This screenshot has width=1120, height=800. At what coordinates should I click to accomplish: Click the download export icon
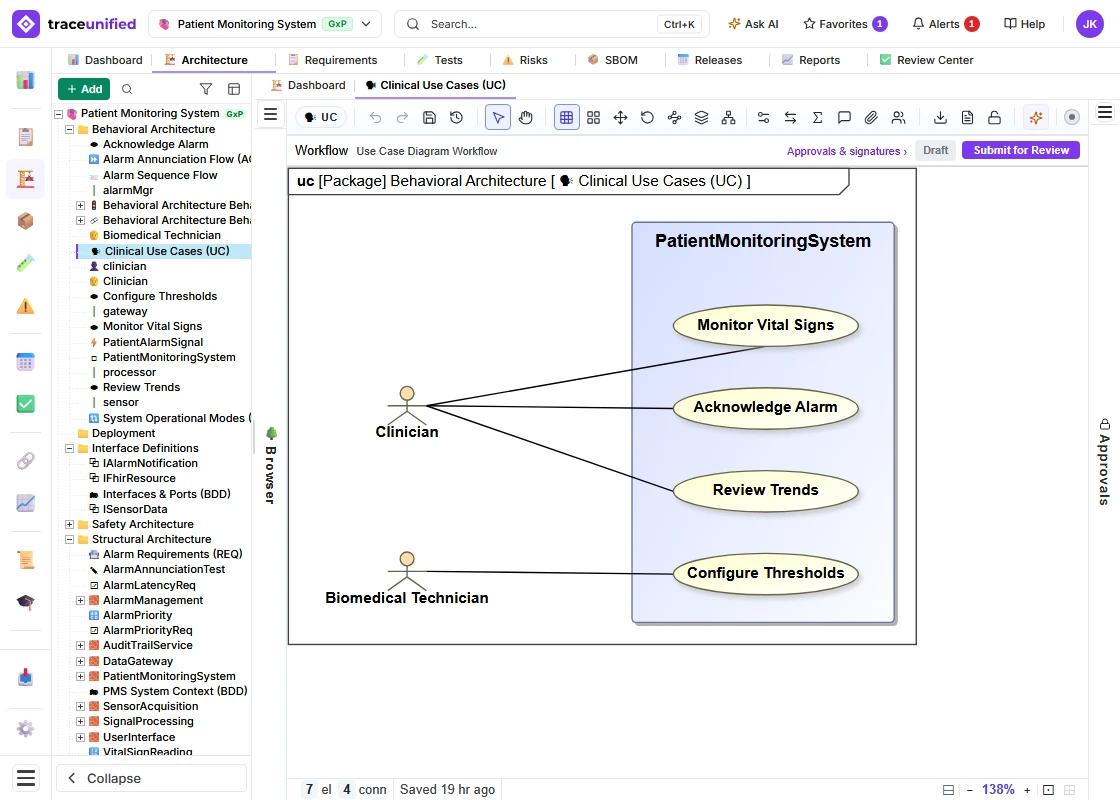941,118
